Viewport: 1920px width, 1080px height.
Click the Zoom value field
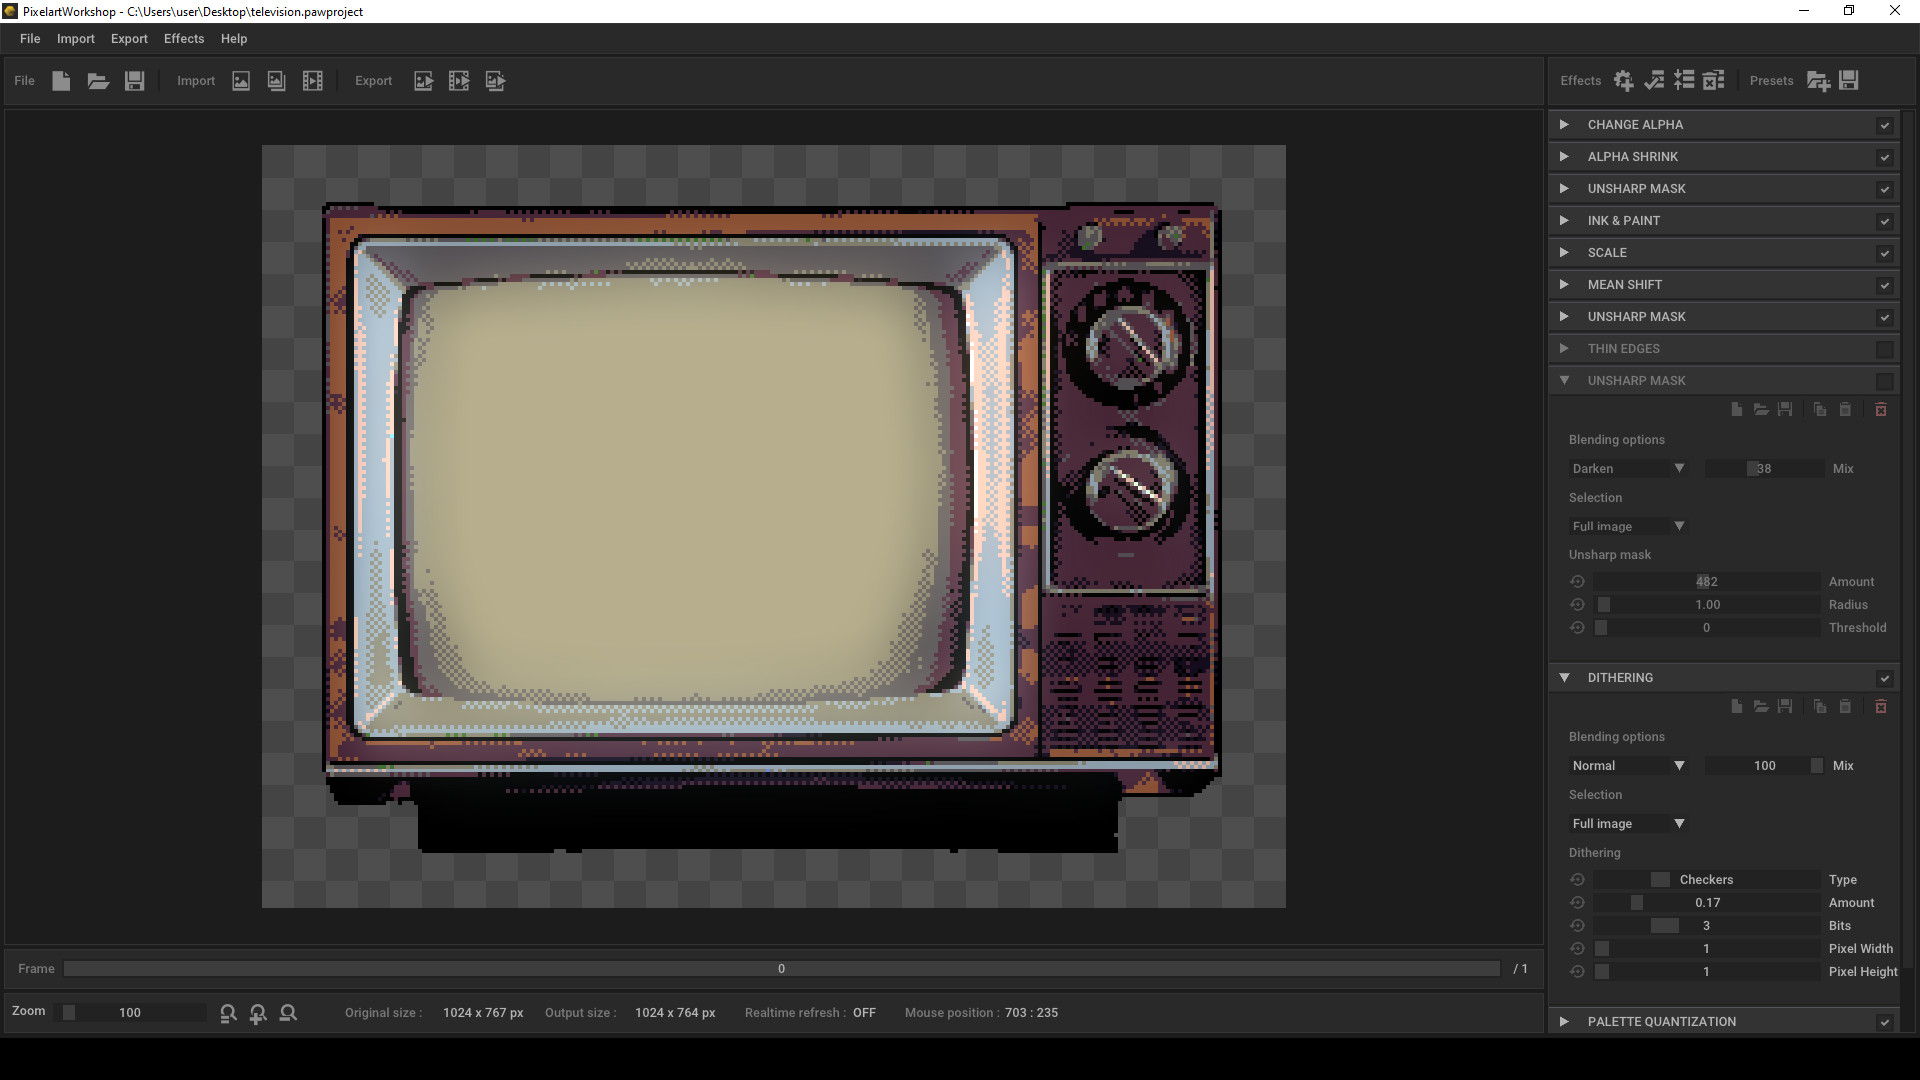coord(130,1013)
